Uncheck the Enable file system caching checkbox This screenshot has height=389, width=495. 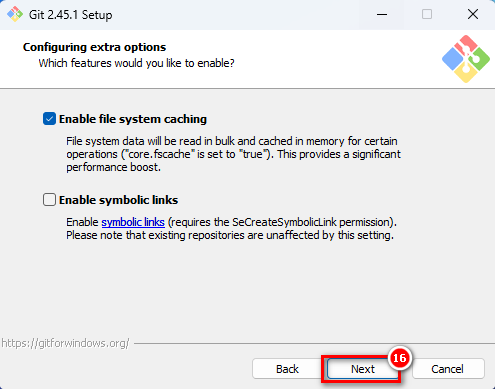tap(49, 119)
